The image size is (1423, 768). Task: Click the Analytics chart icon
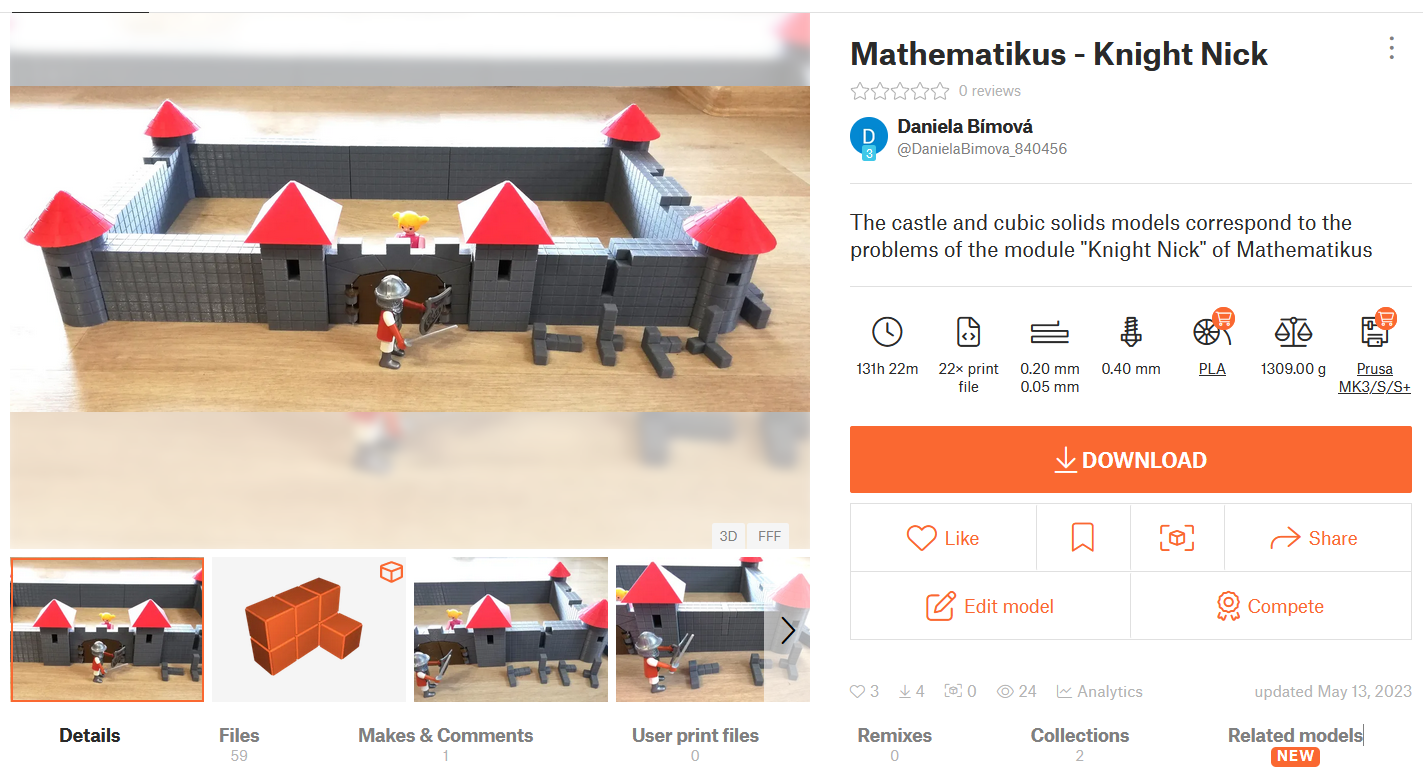point(1065,691)
